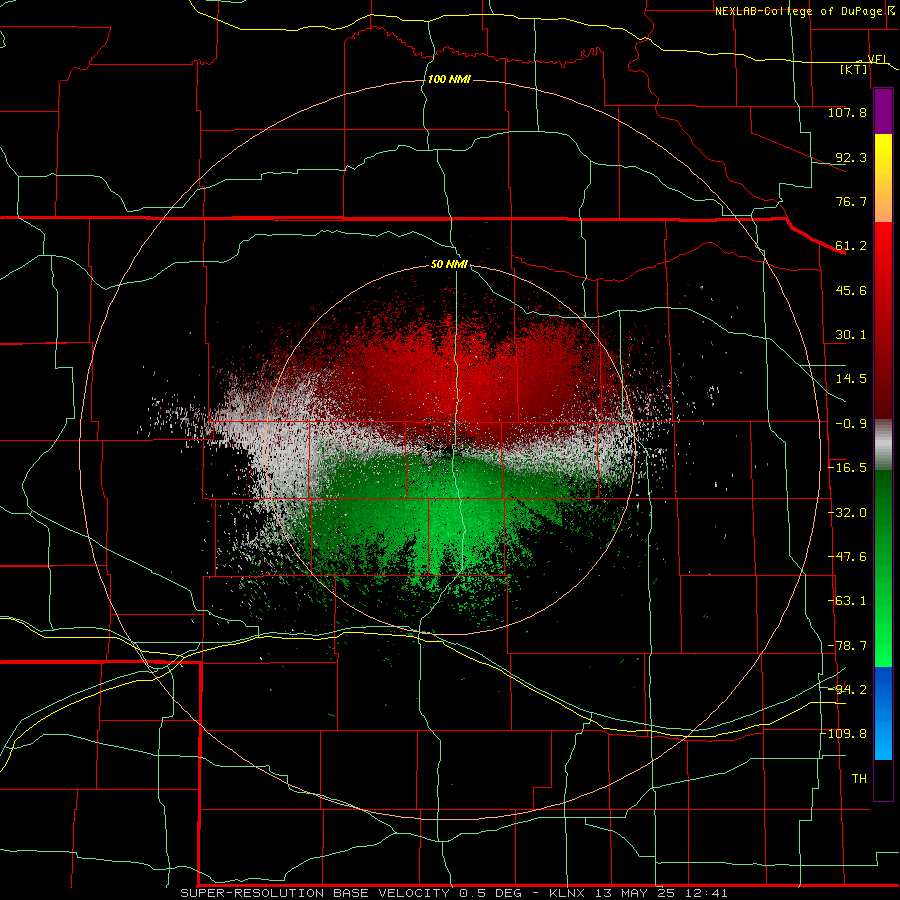Select the -16.5 scale value
The height and width of the screenshot is (900, 900).
(847, 468)
